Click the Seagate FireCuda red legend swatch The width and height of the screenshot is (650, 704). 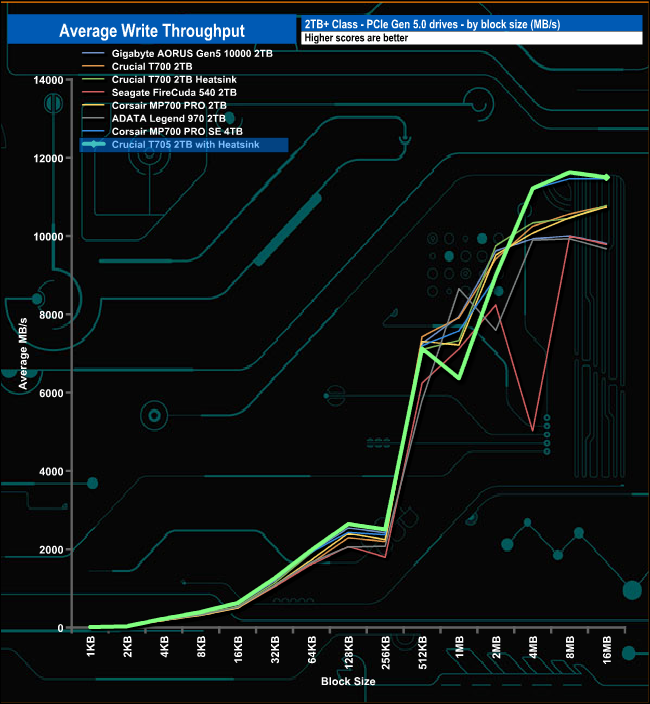pyautogui.click(x=93, y=92)
